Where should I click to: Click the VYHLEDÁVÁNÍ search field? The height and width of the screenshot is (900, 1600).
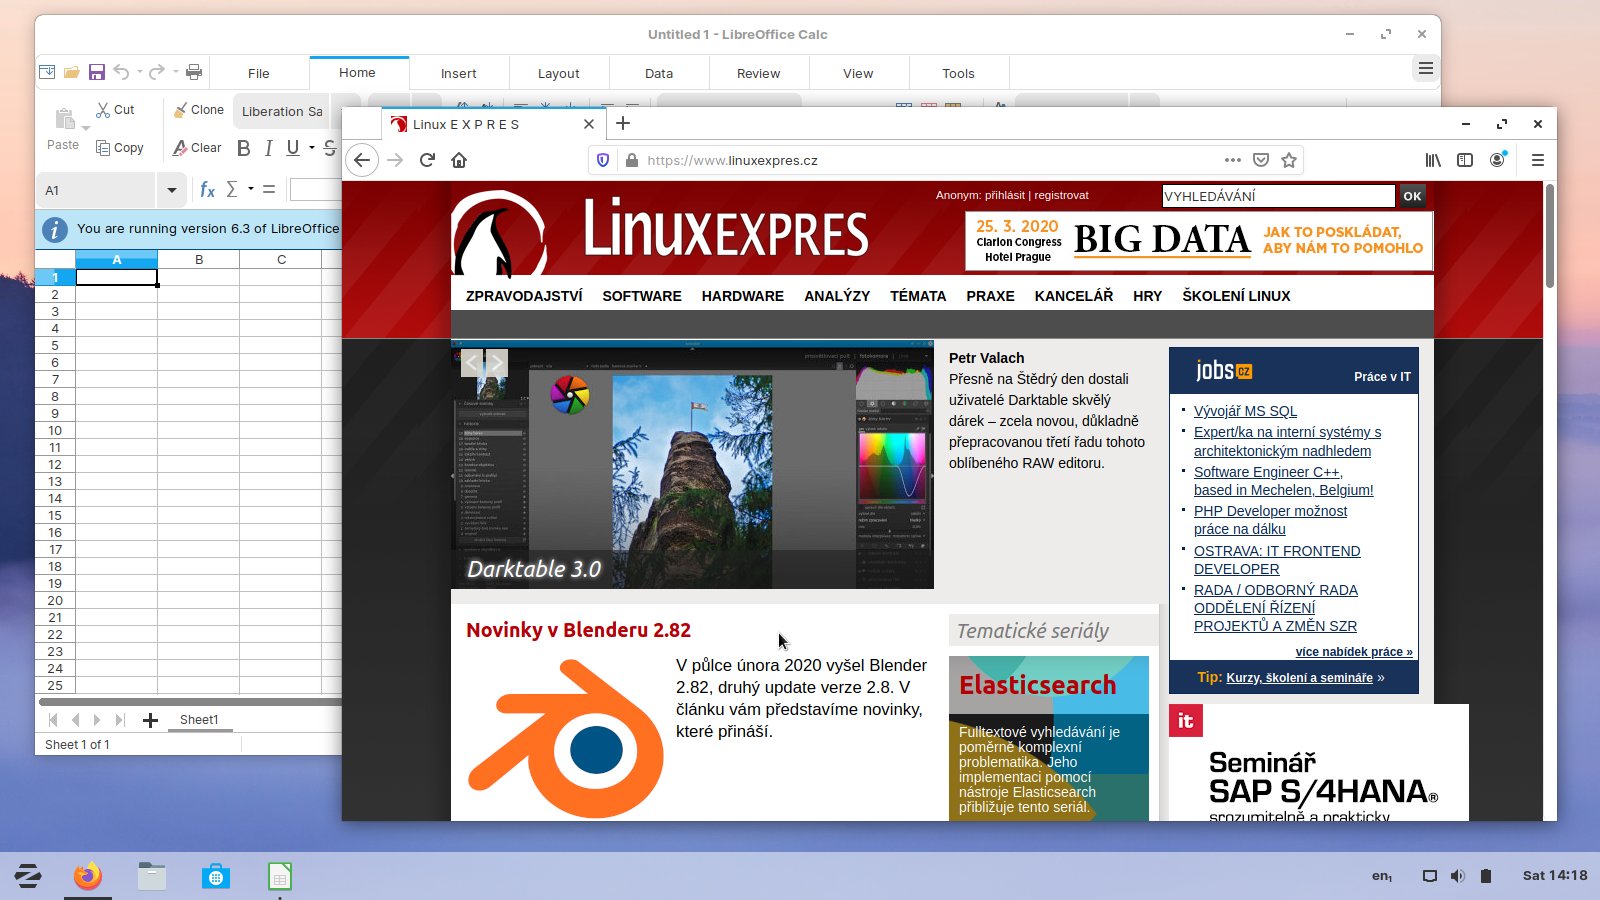click(x=1278, y=196)
